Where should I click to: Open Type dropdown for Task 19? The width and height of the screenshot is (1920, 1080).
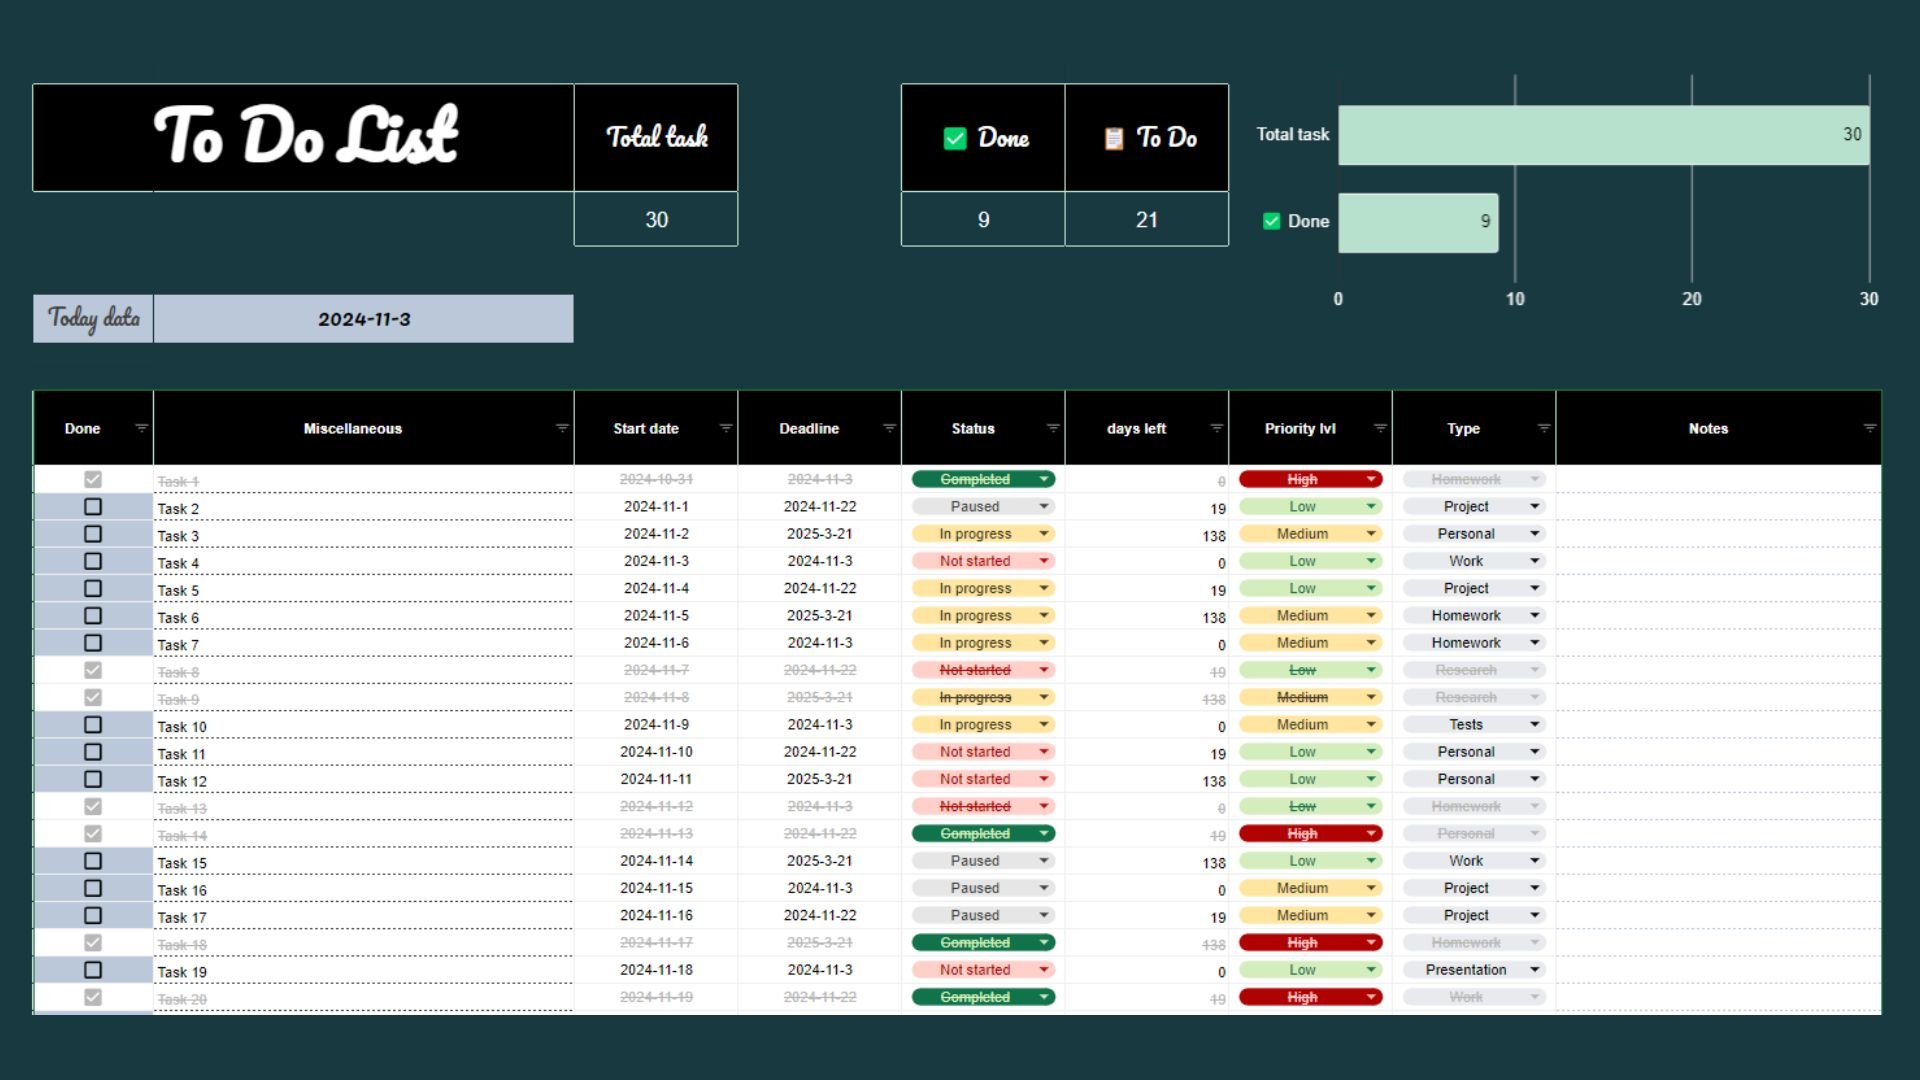tap(1535, 970)
